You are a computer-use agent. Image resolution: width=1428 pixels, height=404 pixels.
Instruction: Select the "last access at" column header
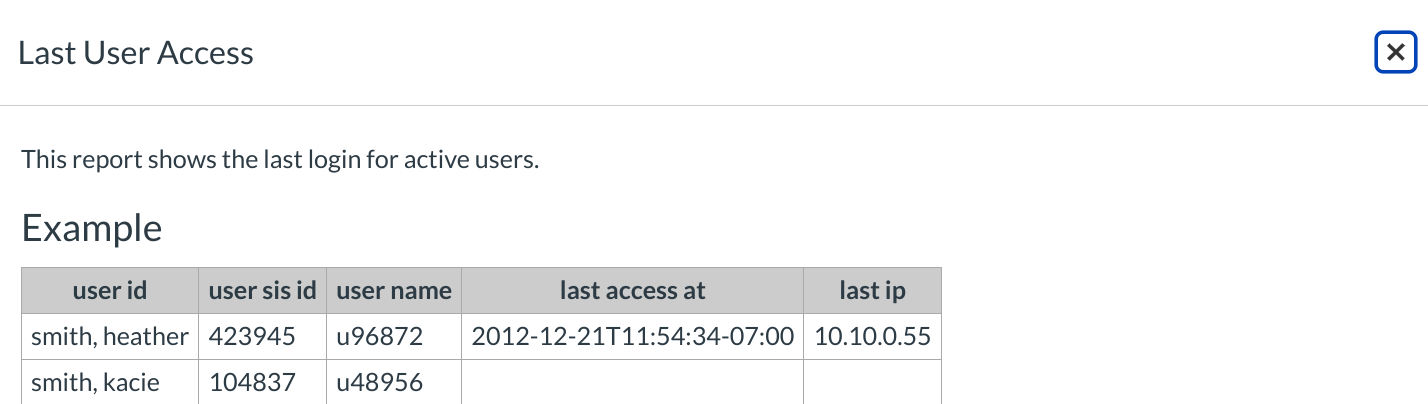pos(633,291)
